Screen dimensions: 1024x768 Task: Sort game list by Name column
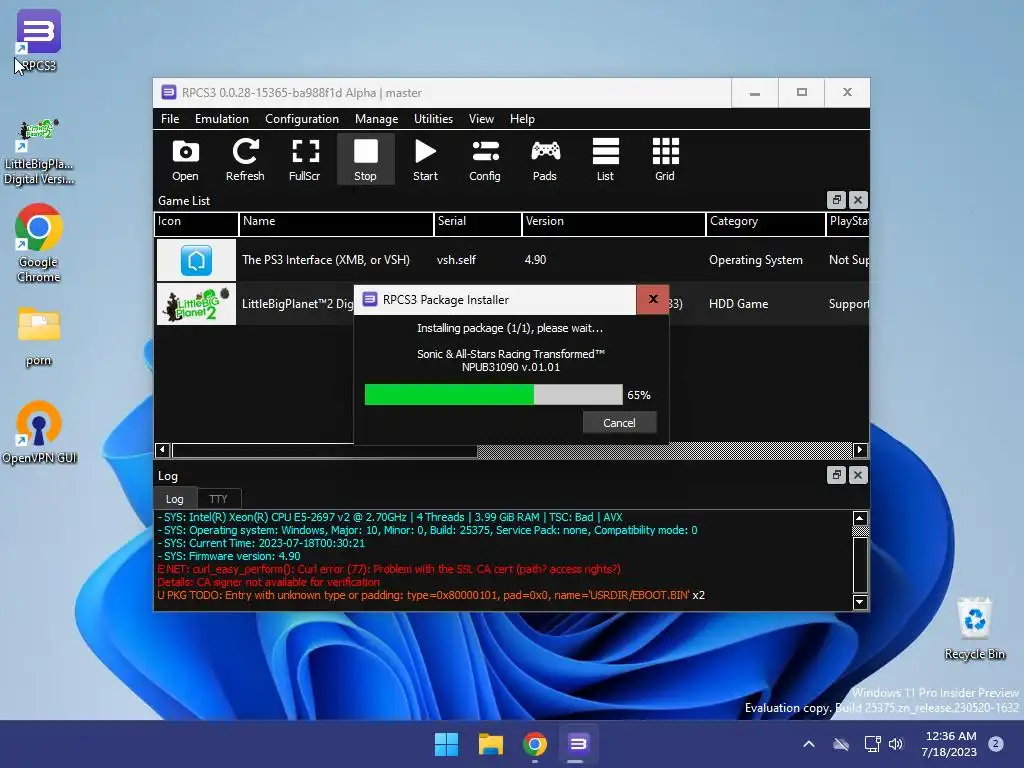(x=336, y=223)
